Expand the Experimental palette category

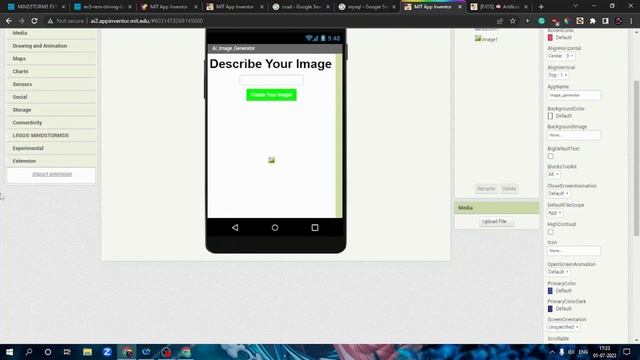[51, 149]
